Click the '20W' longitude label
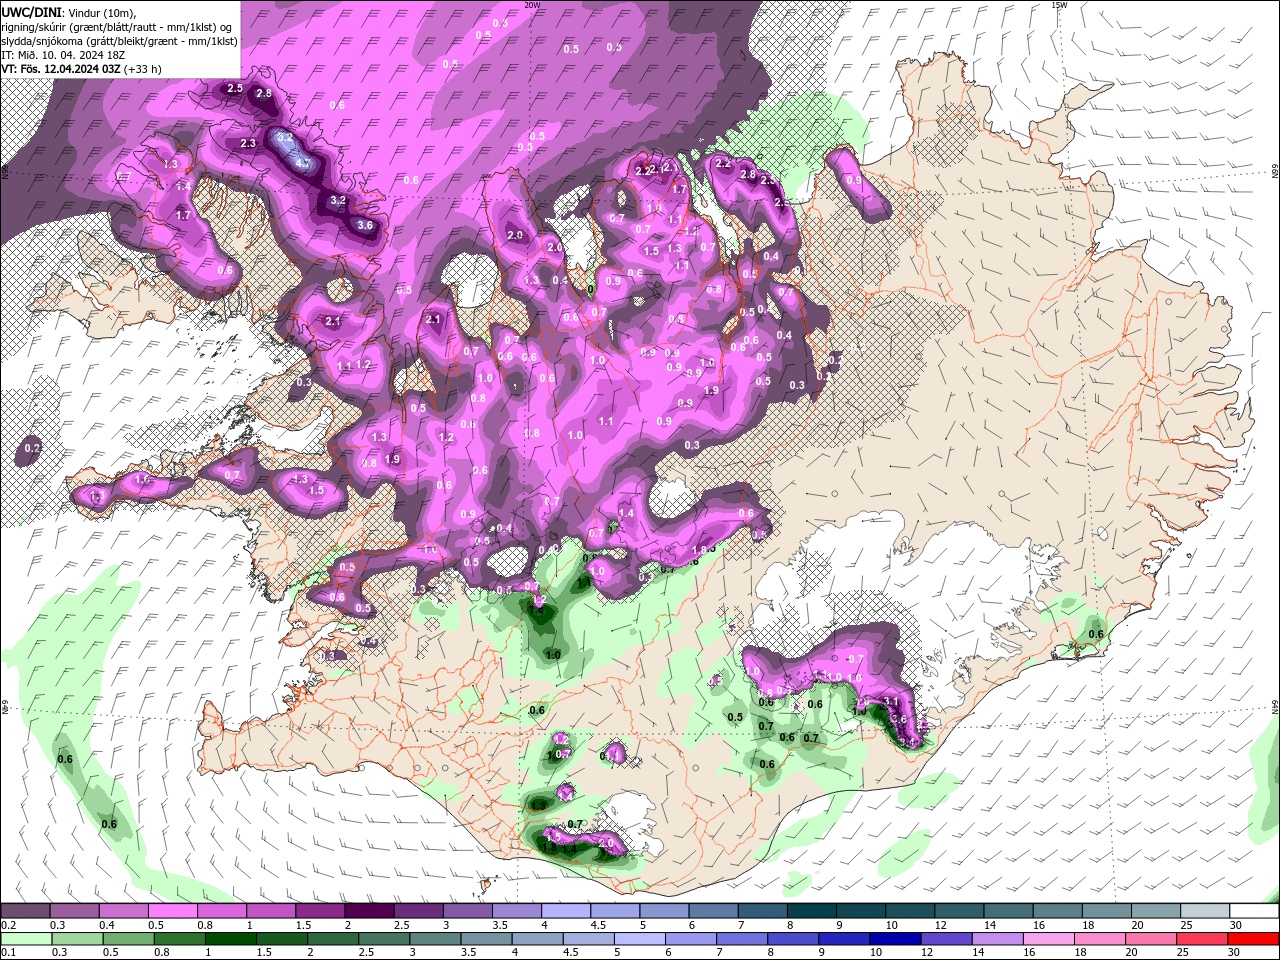 point(532,5)
